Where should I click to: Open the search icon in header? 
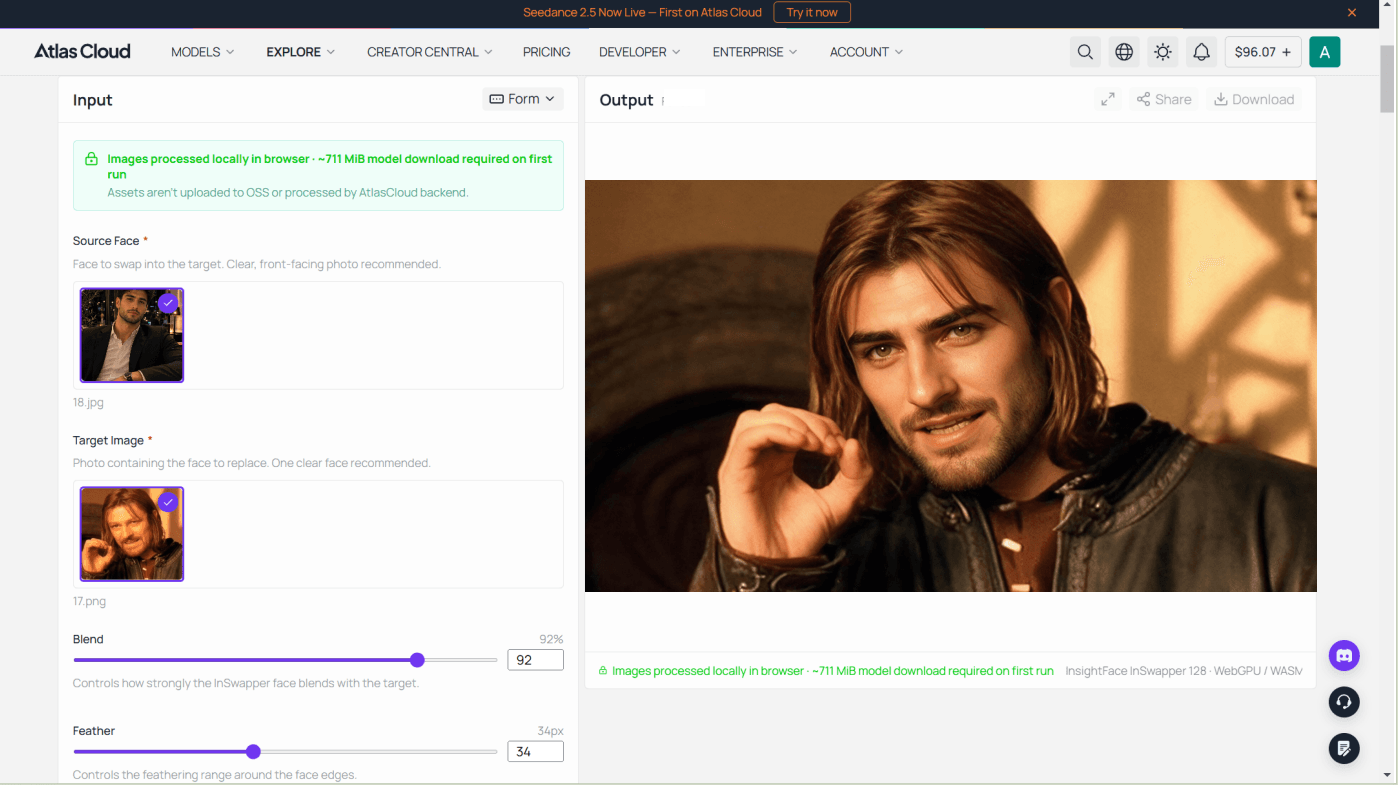(x=1085, y=52)
